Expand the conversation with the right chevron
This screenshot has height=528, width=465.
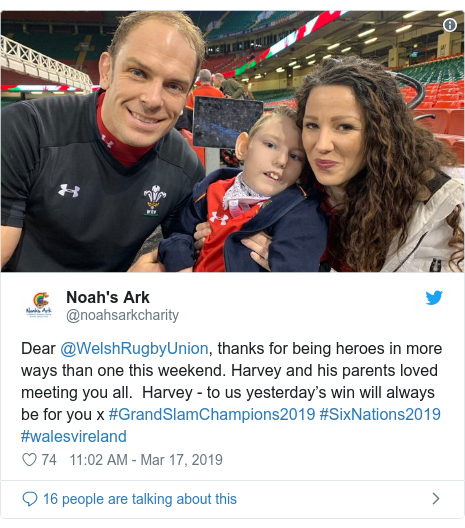(436, 499)
